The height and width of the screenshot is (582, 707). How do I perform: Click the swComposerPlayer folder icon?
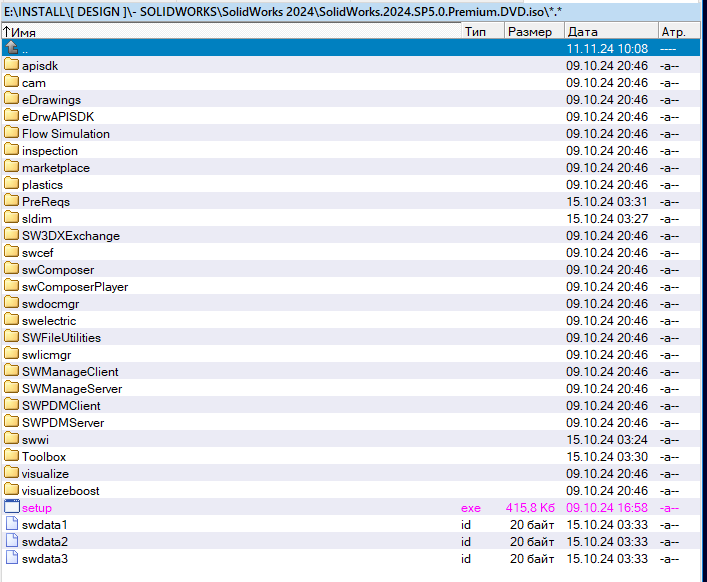pyautogui.click(x=12, y=286)
